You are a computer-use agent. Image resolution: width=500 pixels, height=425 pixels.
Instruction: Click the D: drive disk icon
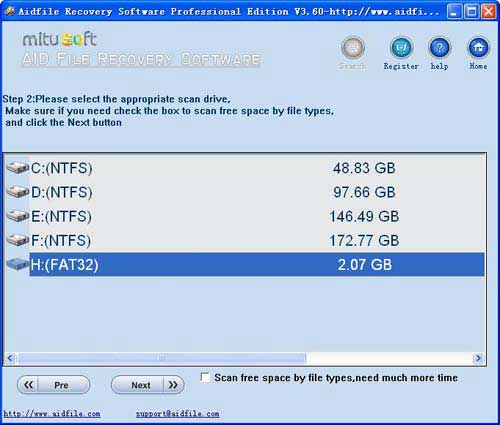(x=18, y=192)
